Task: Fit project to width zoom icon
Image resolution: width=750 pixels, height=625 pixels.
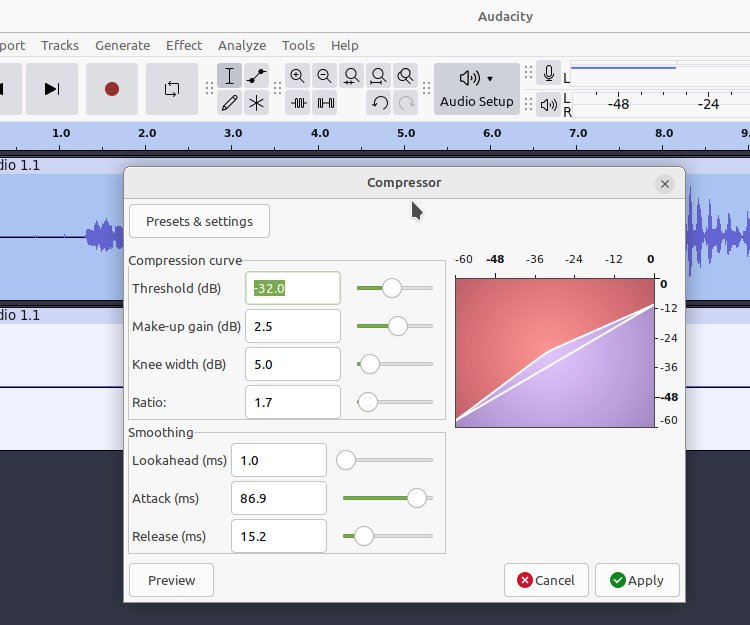Action: click(378, 76)
